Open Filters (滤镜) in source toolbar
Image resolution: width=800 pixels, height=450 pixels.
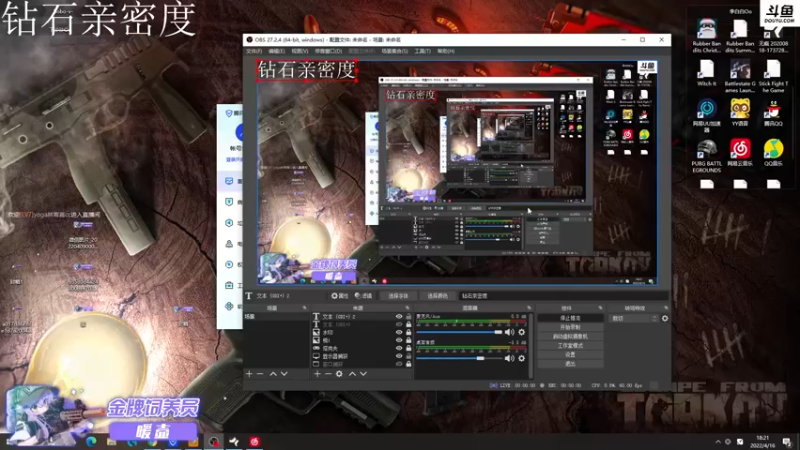click(364, 296)
